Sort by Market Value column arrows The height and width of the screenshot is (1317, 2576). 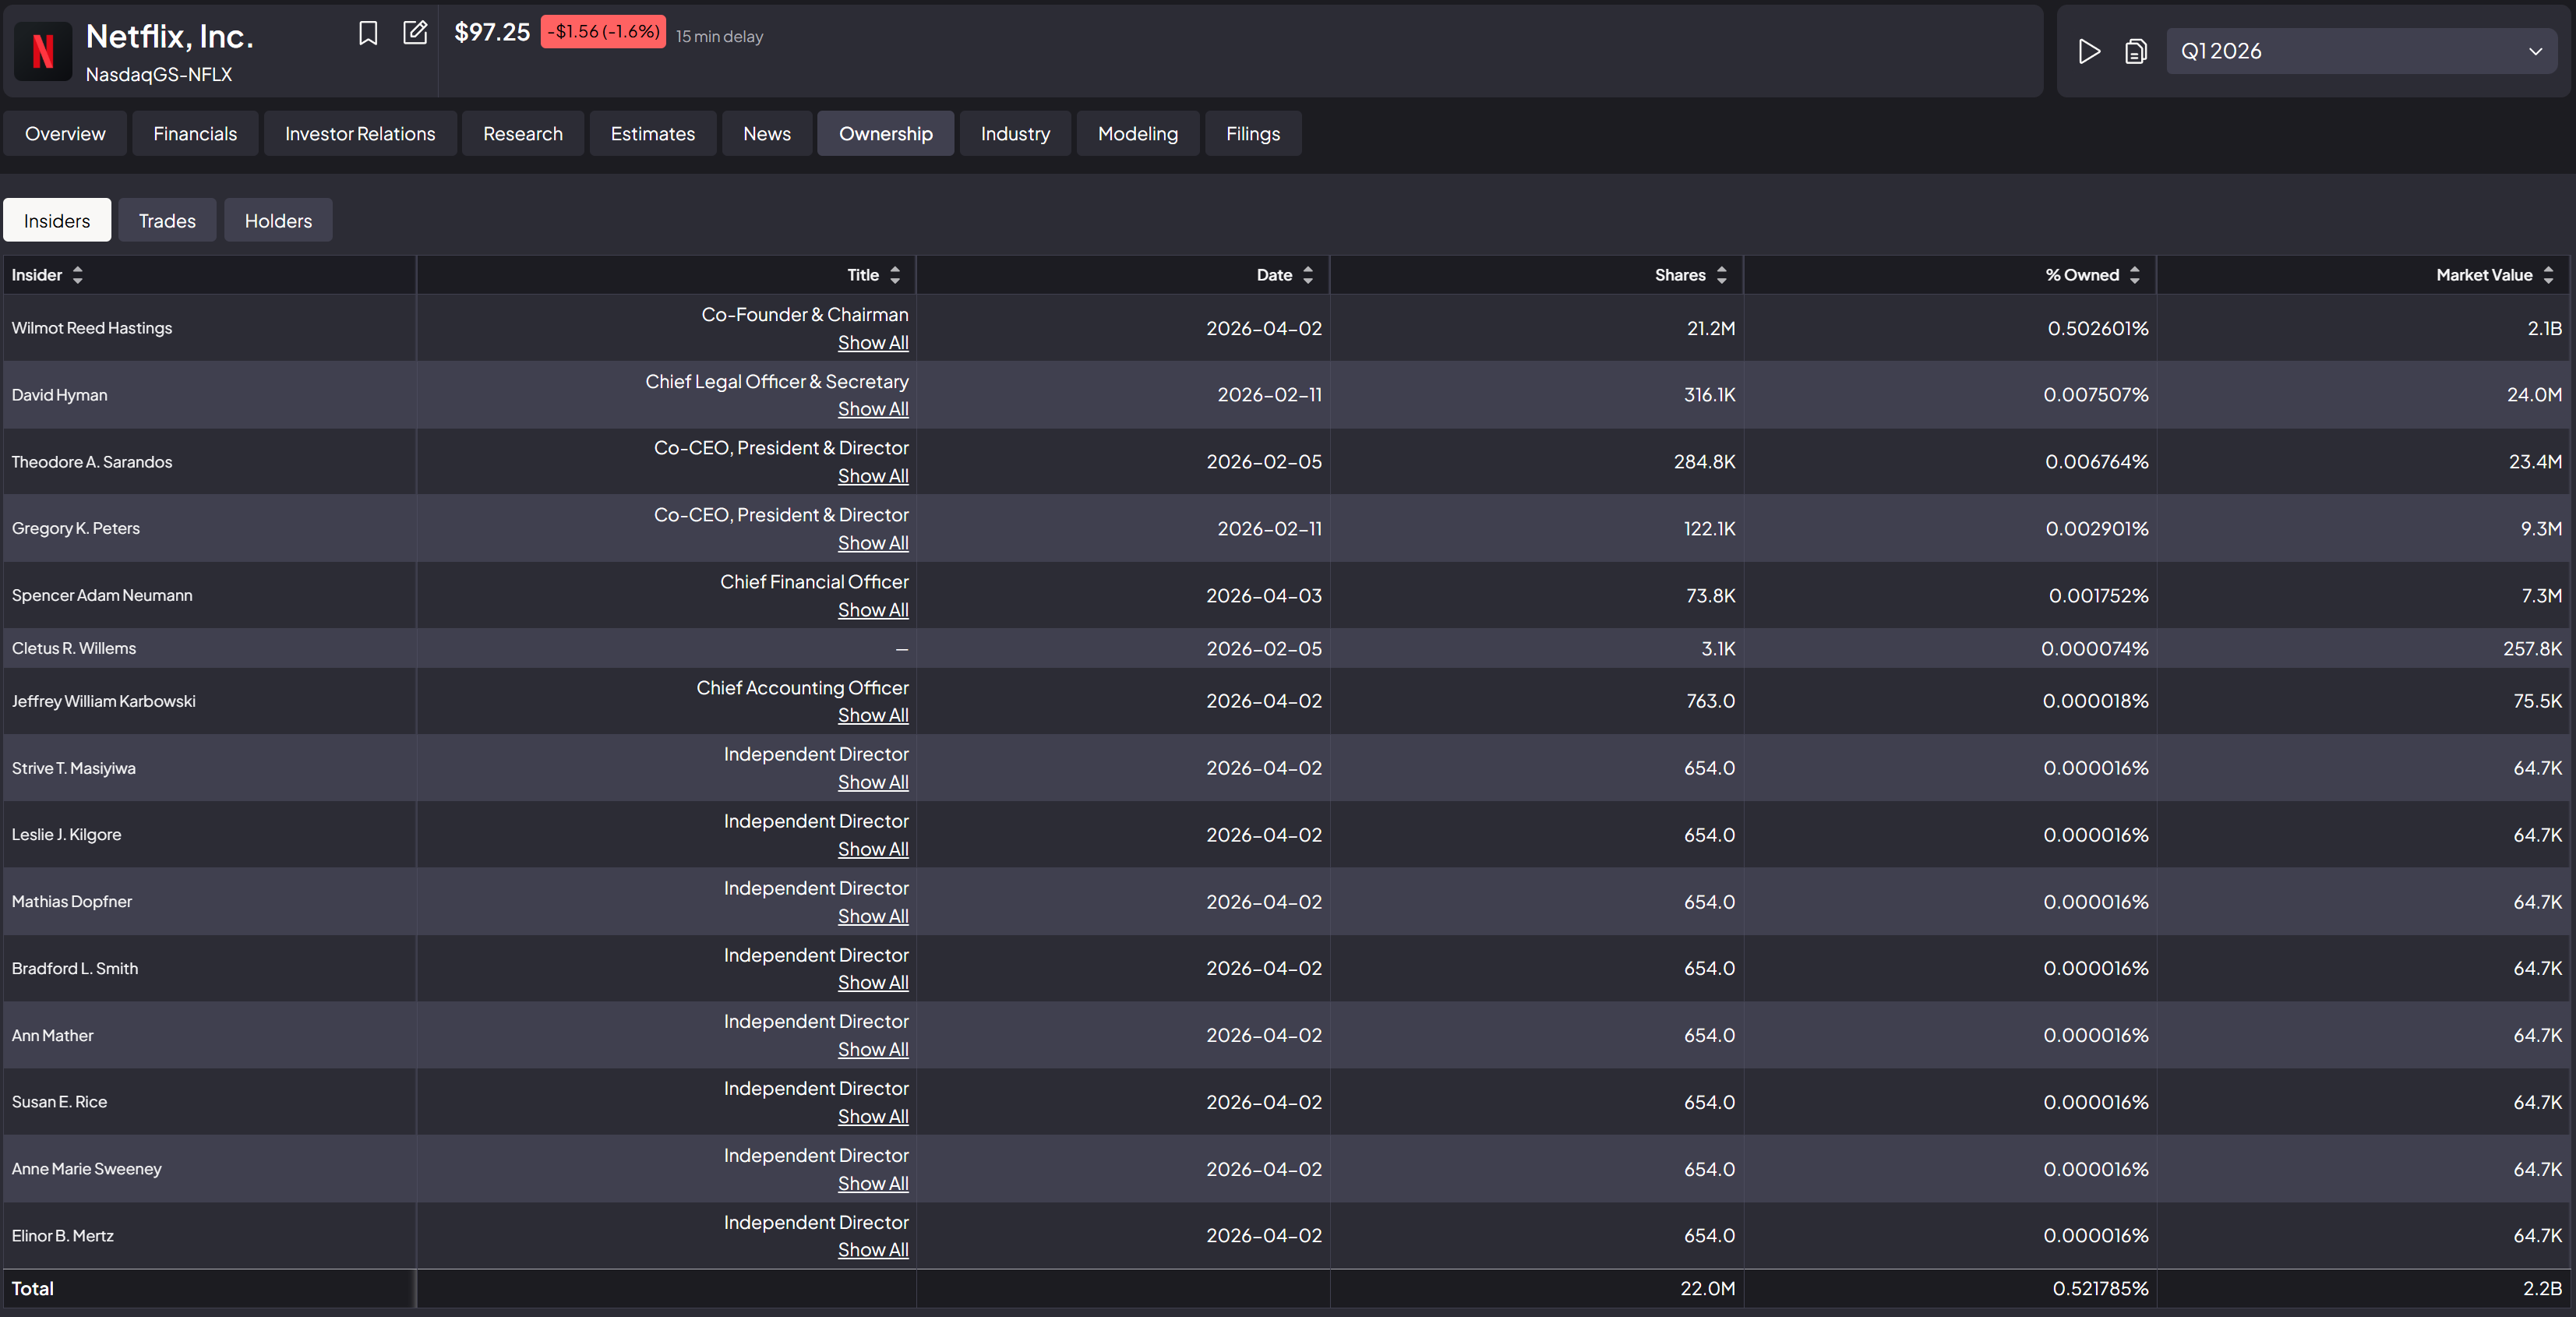click(2547, 275)
